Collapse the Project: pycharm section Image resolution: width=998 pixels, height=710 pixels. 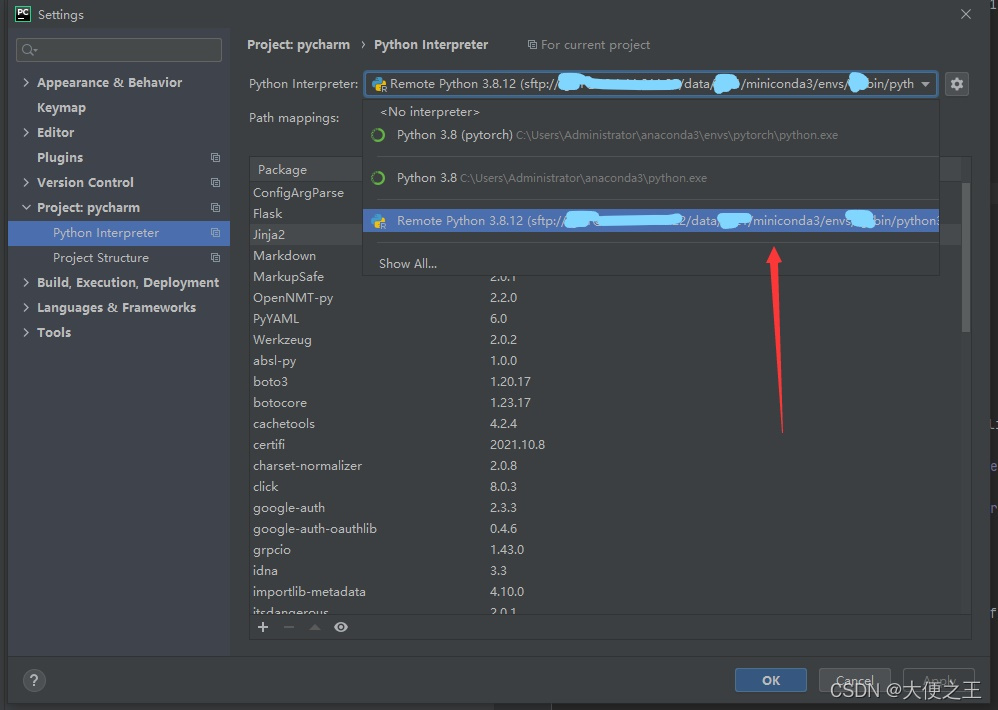pos(26,207)
